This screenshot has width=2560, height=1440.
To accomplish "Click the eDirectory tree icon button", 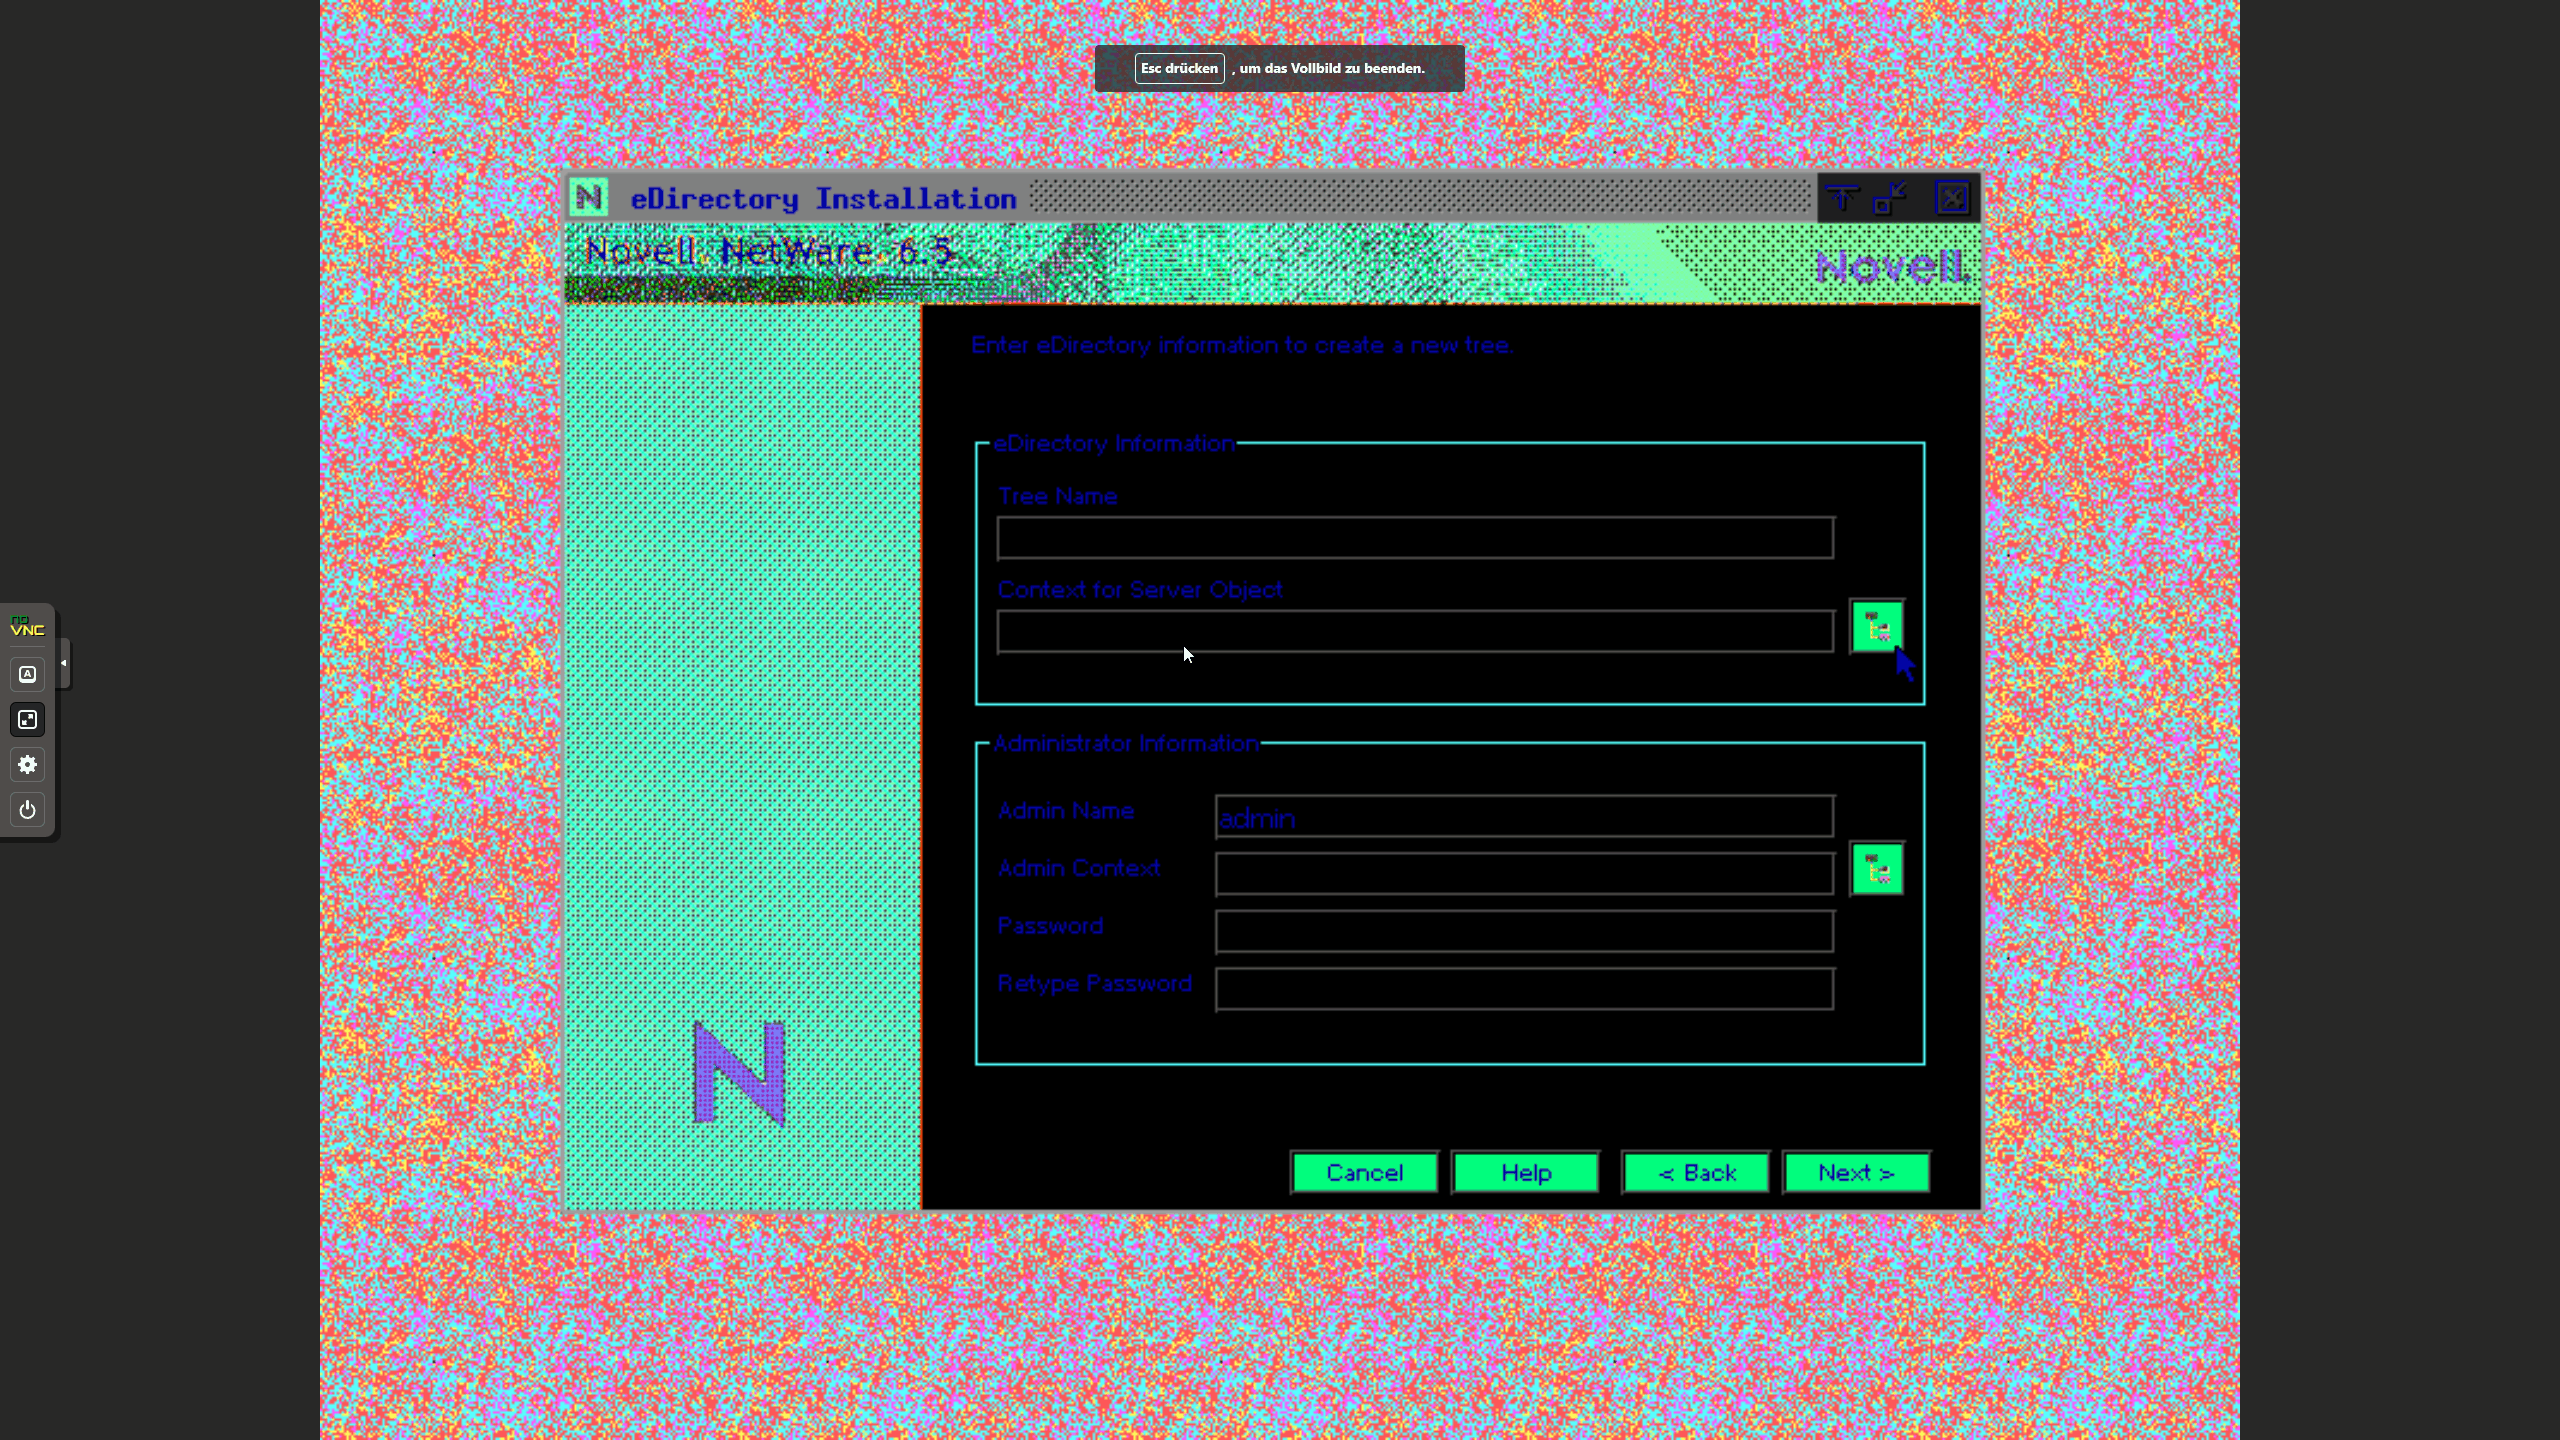I will pyautogui.click(x=1876, y=629).
